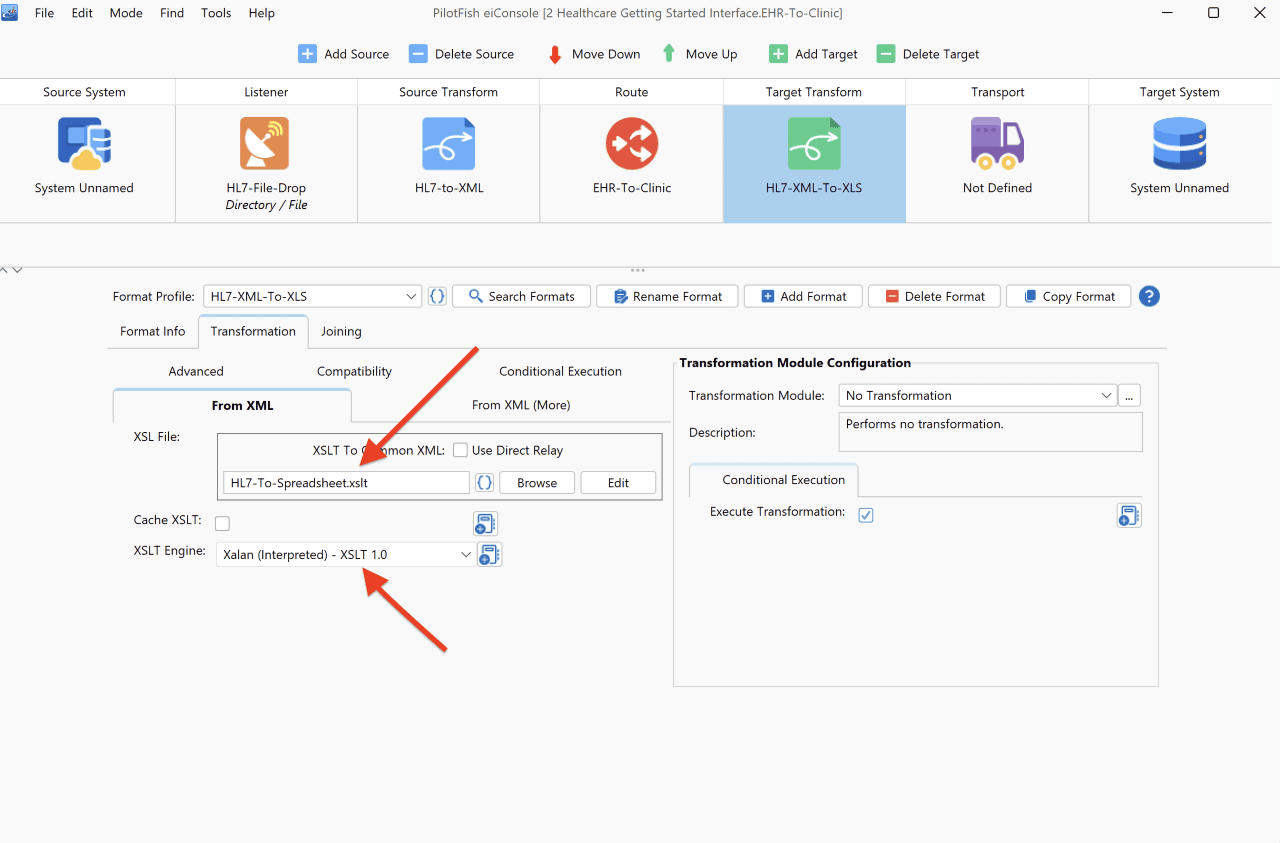
Task: Click the braces icon beside the XSL file field
Action: [484, 483]
